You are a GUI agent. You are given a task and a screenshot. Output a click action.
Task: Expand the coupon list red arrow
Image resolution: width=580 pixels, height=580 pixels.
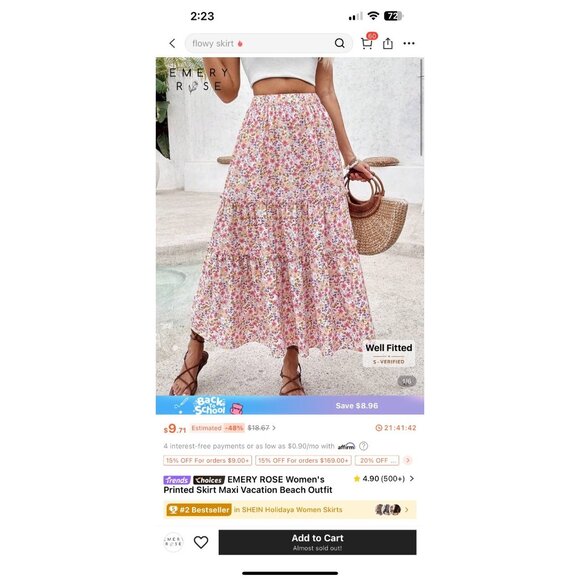click(408, 460)
